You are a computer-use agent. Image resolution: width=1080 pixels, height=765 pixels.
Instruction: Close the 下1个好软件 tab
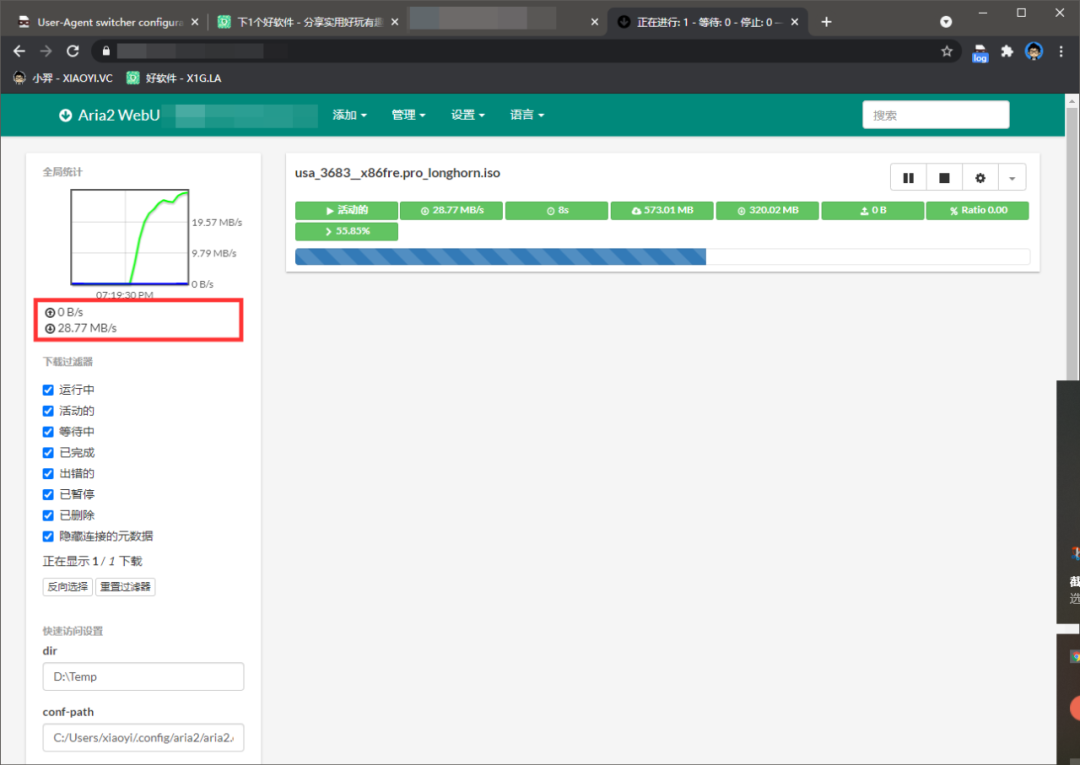[x=395, y=22]
